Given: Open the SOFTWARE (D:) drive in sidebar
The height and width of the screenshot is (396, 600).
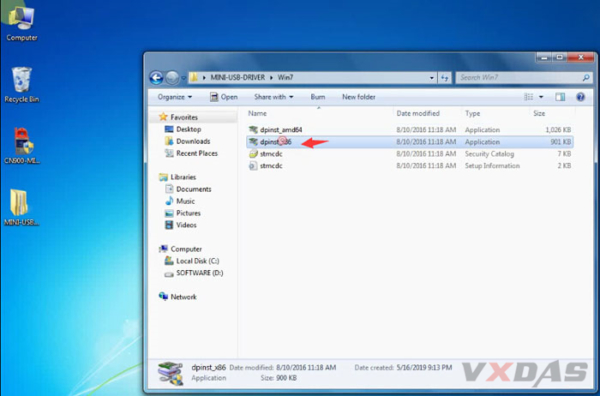Looking at the screenshot, I should (200, 273).
